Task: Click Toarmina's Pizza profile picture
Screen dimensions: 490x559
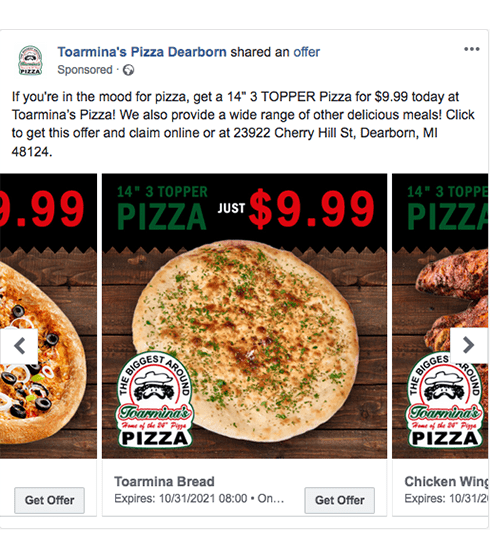Action: click(x=30, y=60)
